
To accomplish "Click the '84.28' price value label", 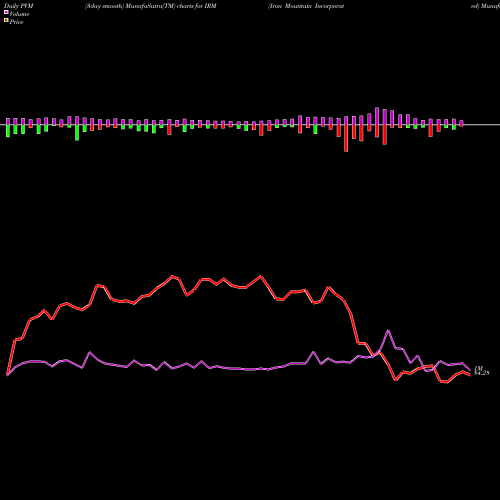I will 482,373.
